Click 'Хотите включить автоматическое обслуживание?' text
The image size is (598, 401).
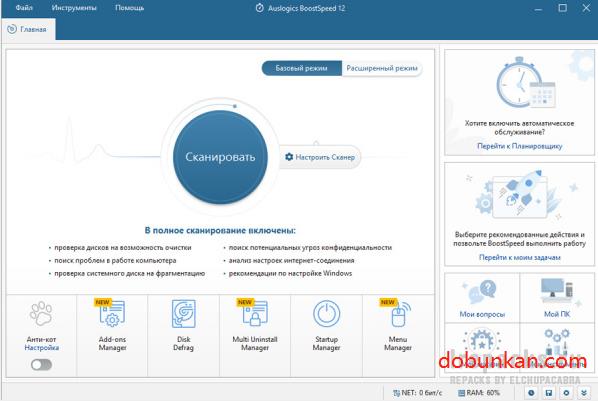click(x=519, y=128)
